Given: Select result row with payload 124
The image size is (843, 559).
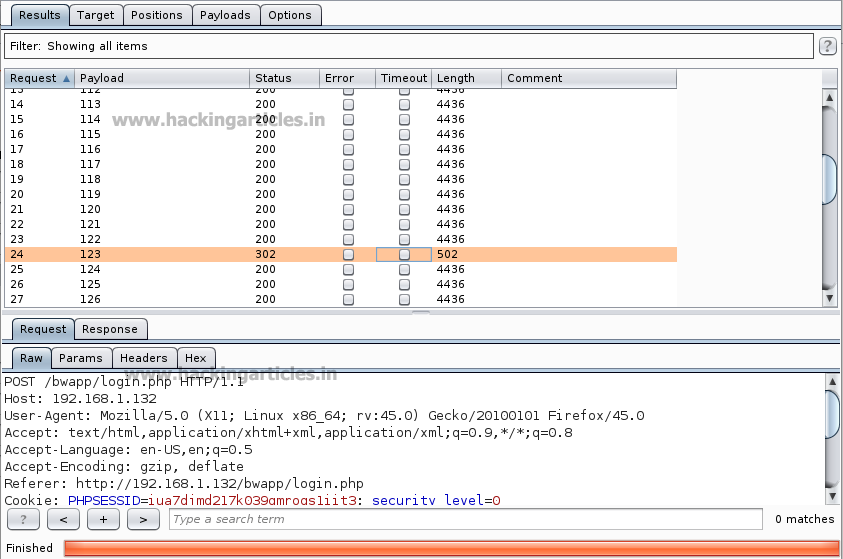Looking at the screenshot, I should click(x=340, y=269).
